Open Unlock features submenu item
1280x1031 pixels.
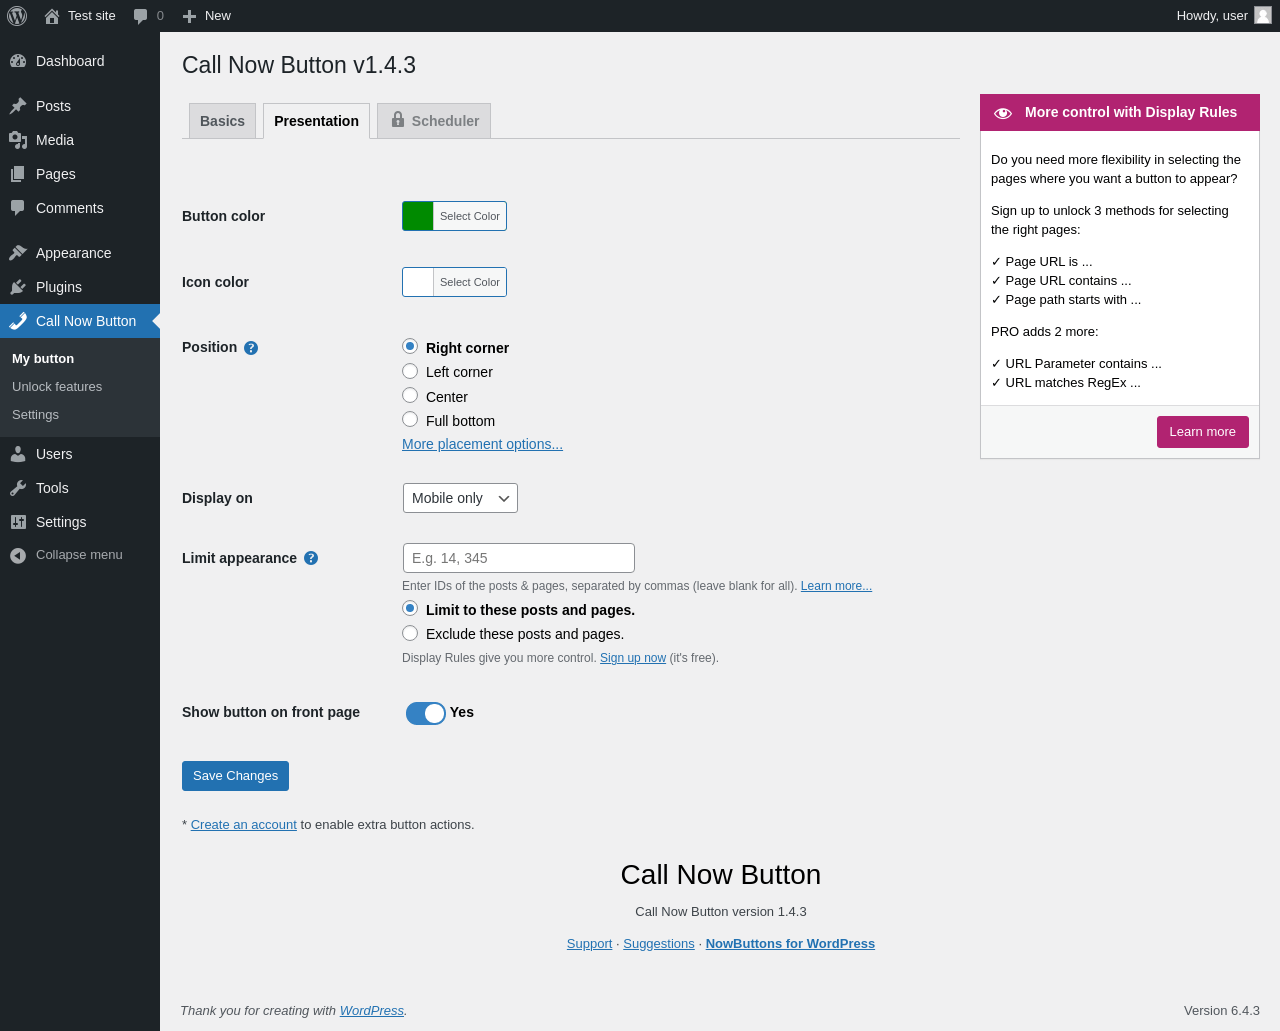pos(57,386)
